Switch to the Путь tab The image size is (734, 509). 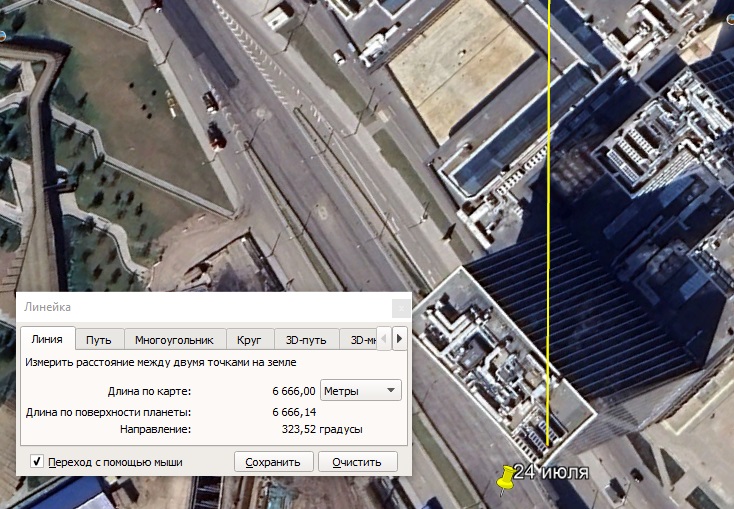pyautogui.click(x=99, y=340)
